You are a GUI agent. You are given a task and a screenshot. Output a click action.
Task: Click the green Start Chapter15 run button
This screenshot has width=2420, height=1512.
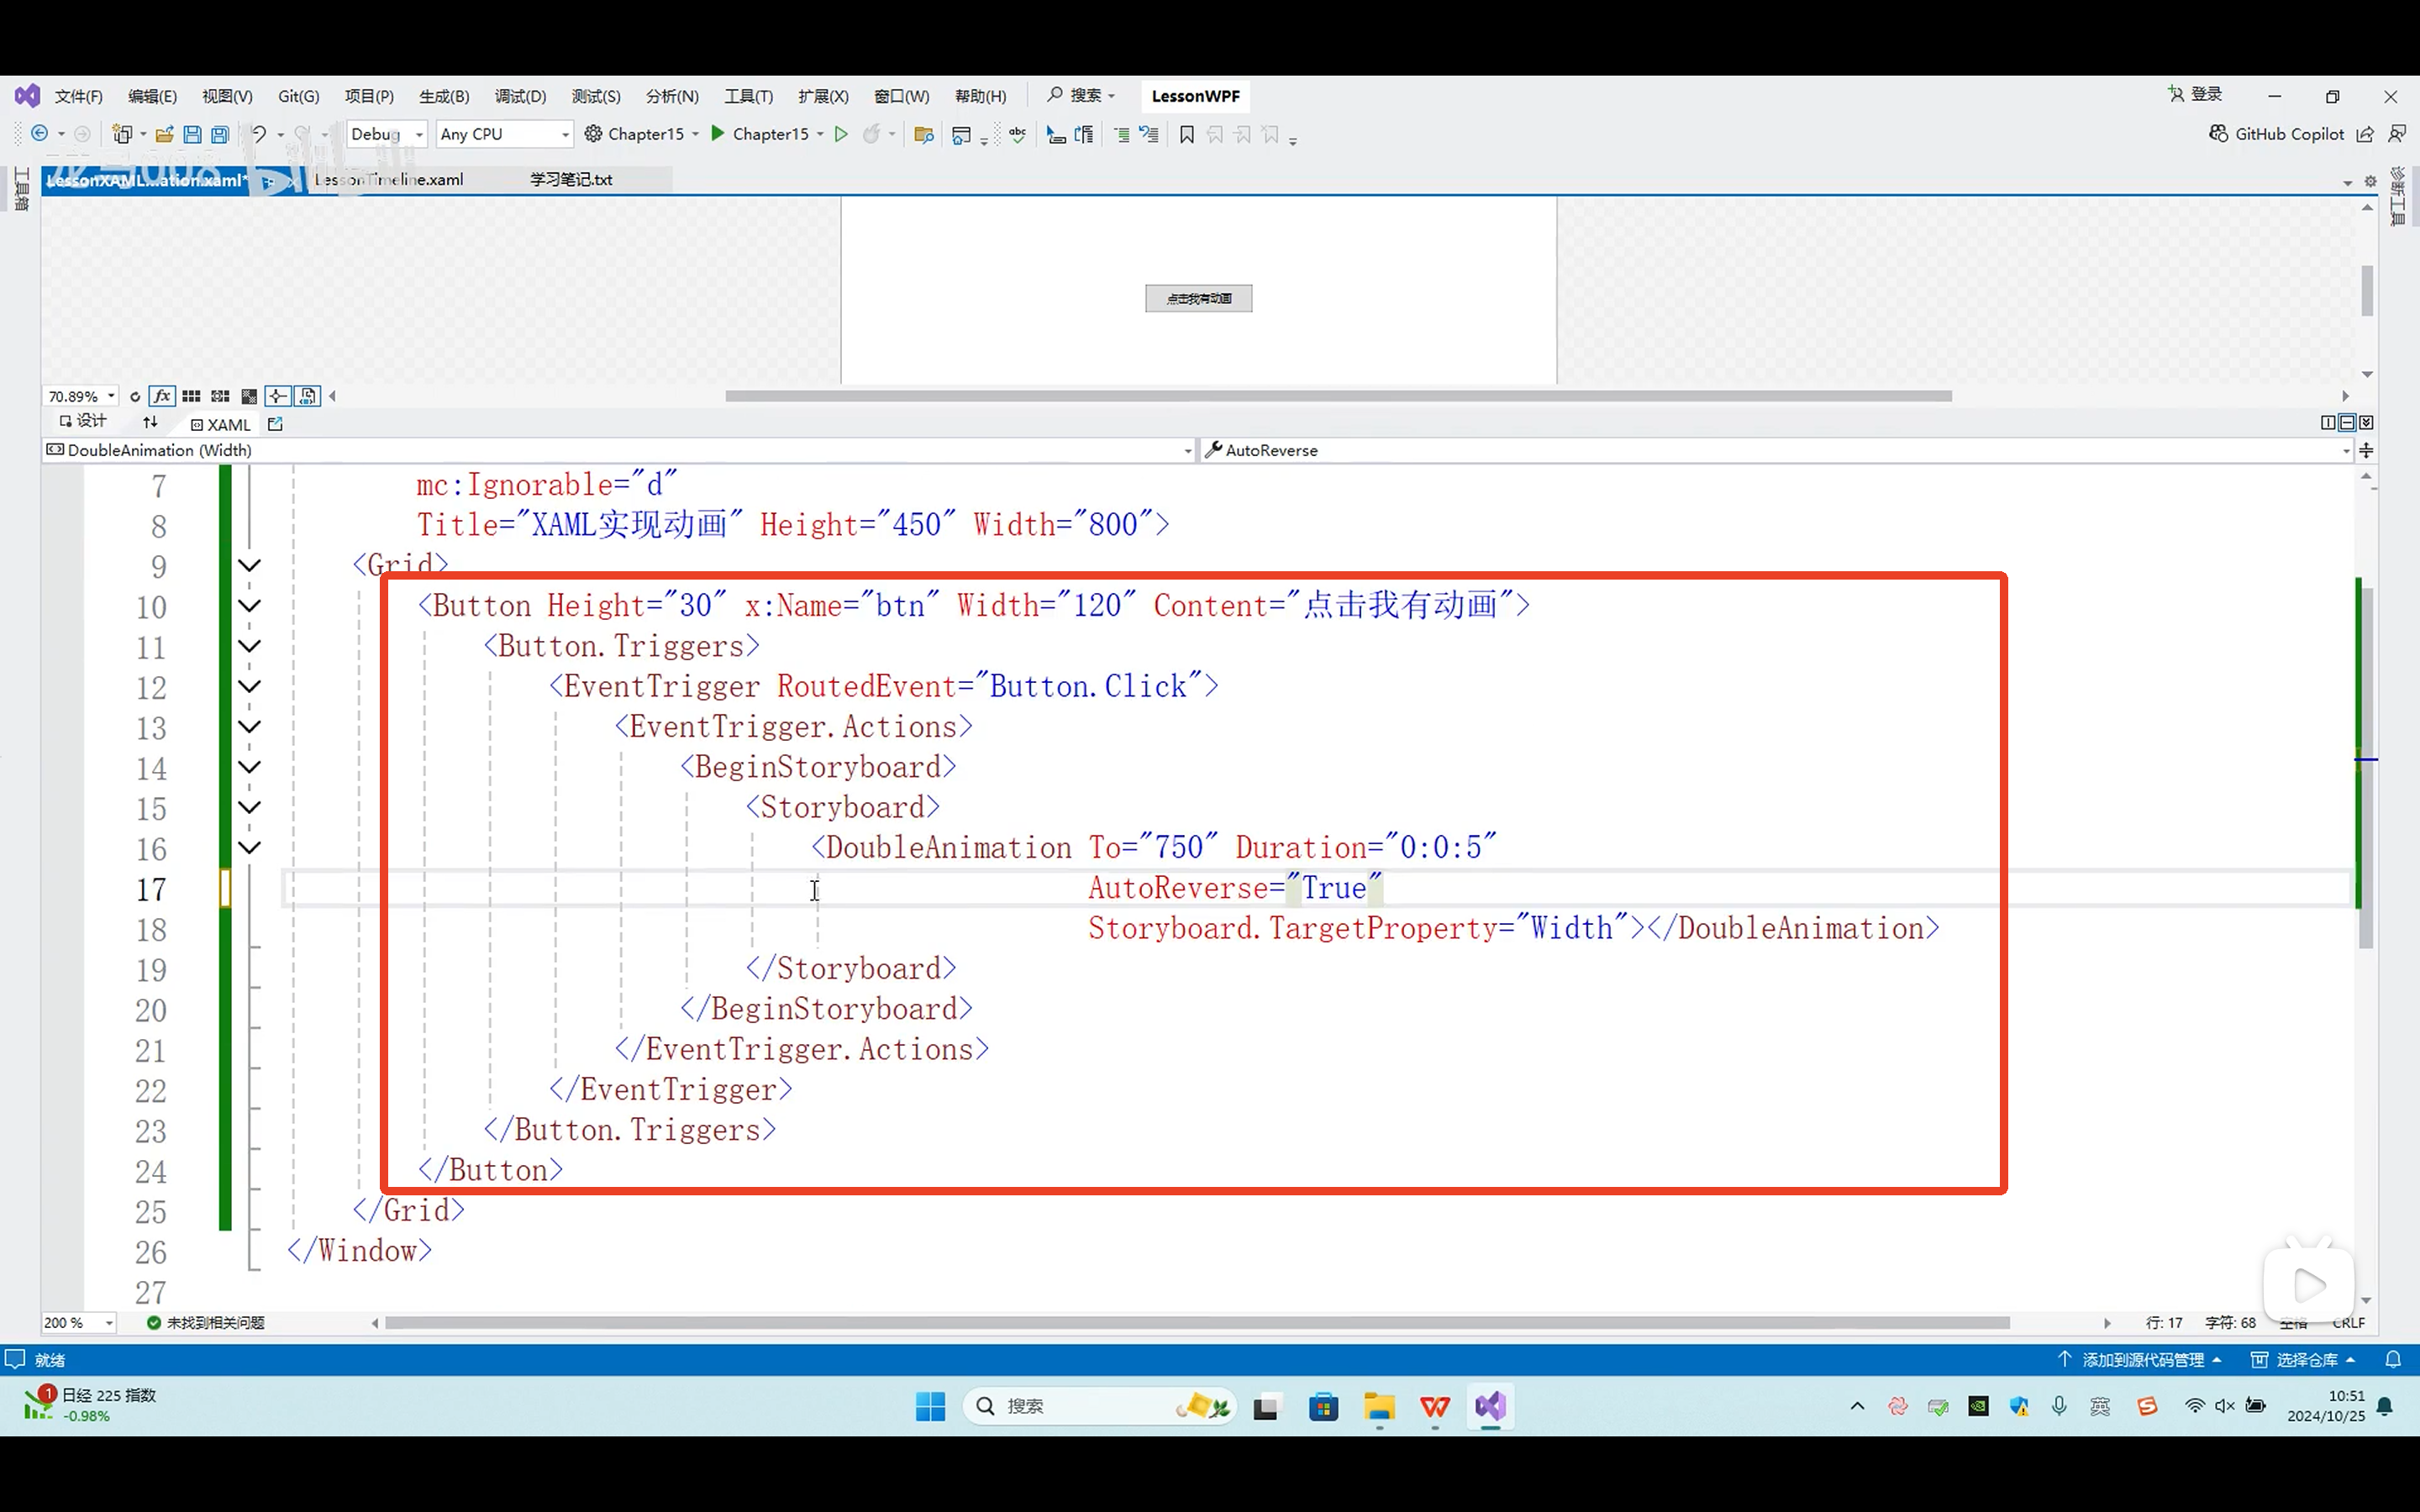tap(717, 133)
